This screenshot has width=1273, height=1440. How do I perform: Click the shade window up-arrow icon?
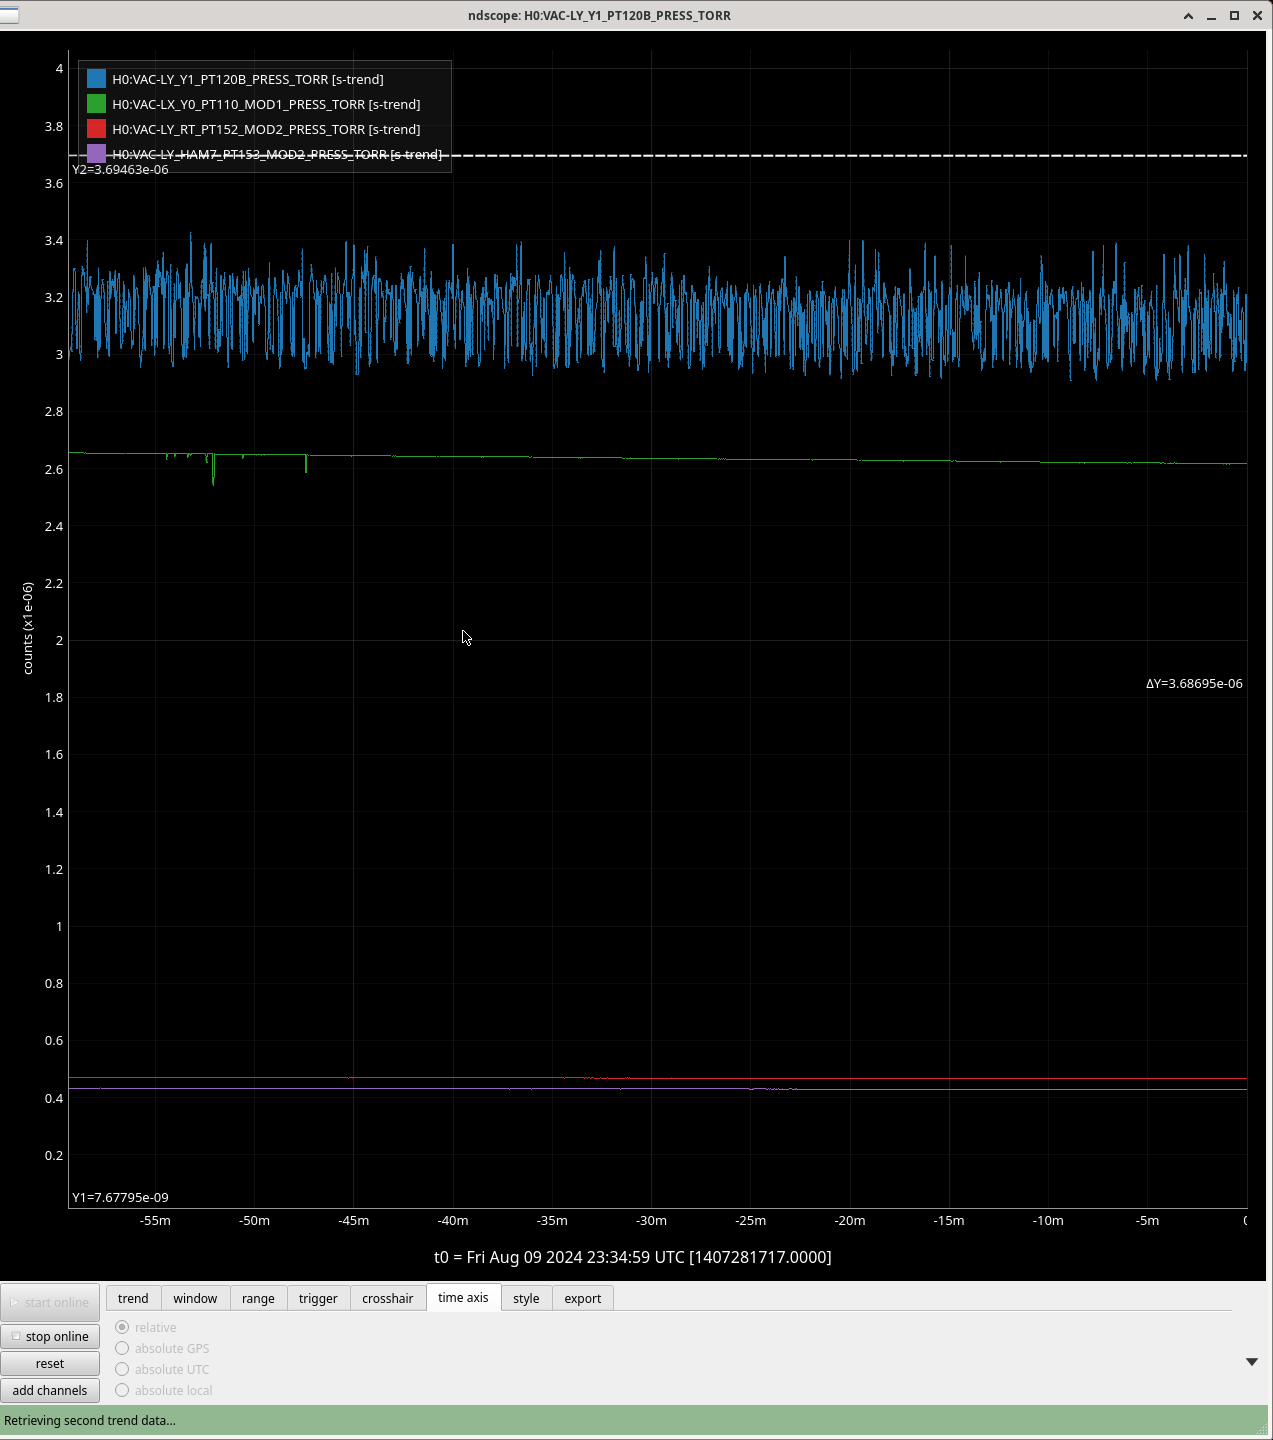pos(1188,16)
